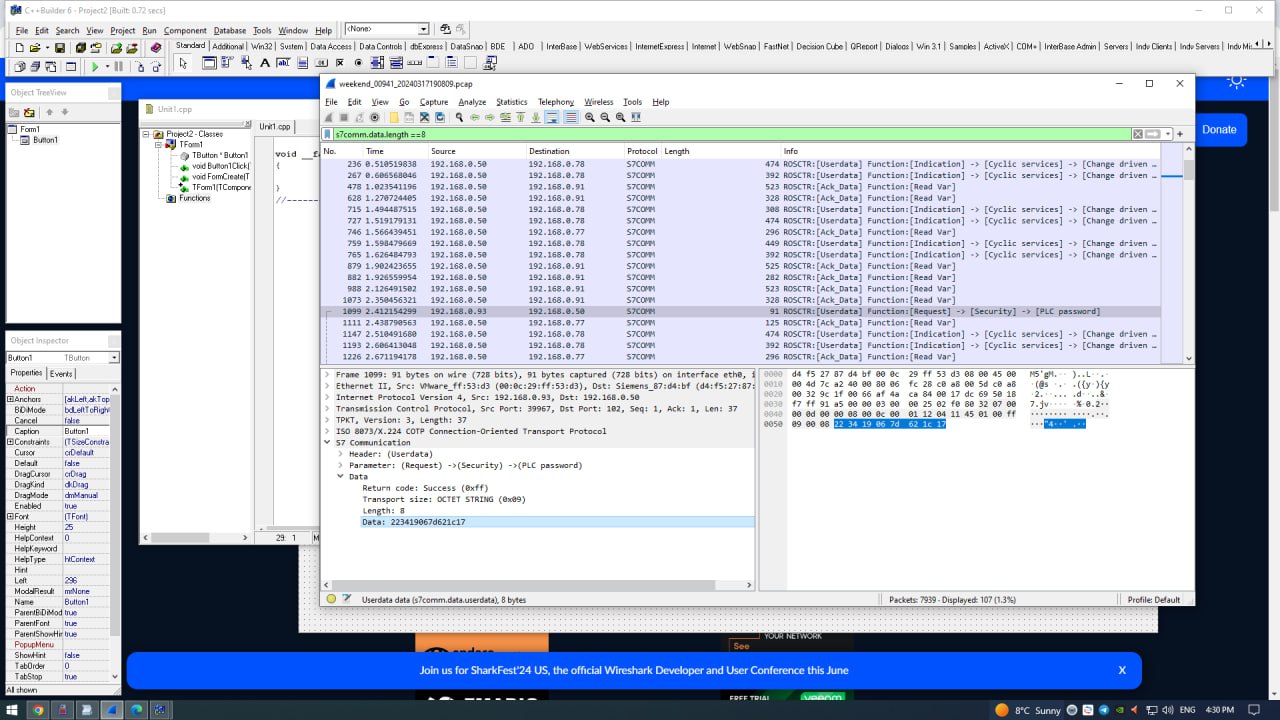Toggle colorize packet list button
The width and height of the screenshot is (1280, 720).
click(x=571, y=117)
